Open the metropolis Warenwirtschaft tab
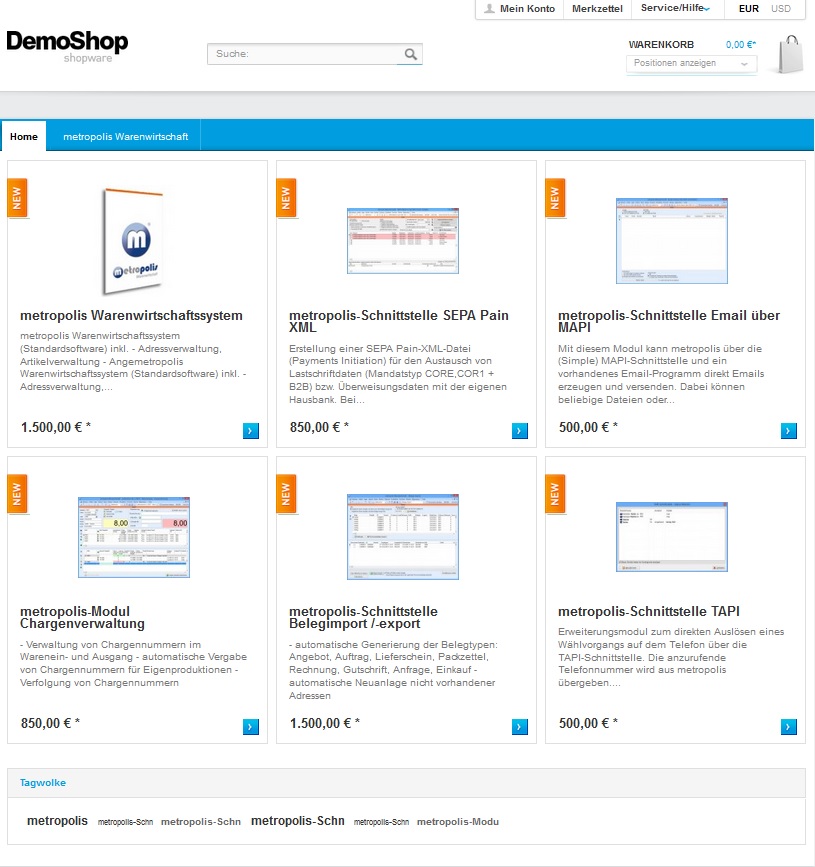The height and width of the screenshot is (867, 815). (125, 136)
